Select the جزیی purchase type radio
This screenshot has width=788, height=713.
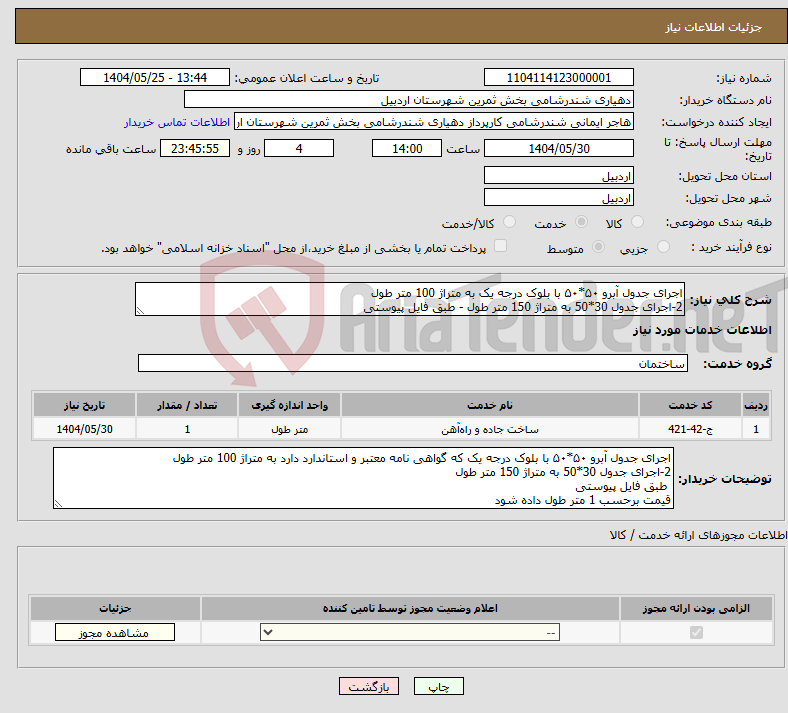click(x=663, y=247)
